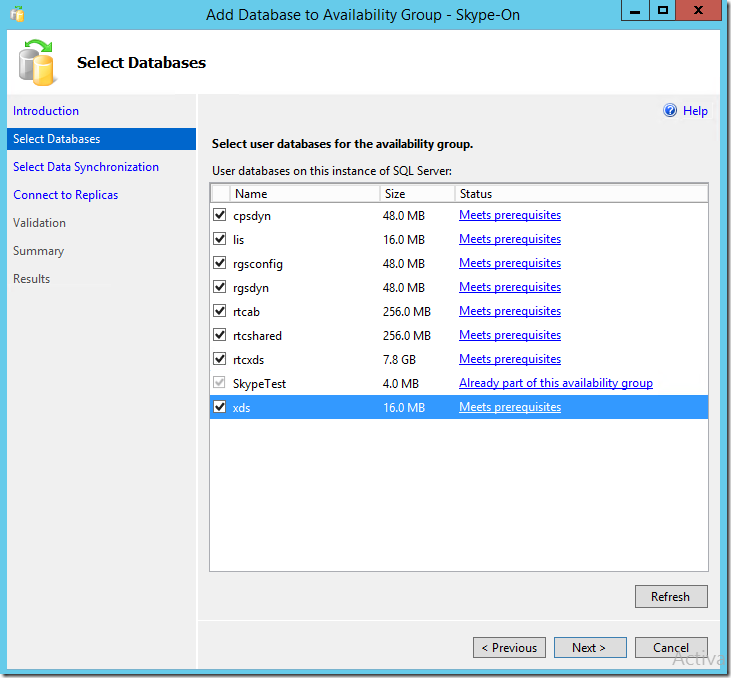Select the Select Databases wizard page
Image resolution: width=731 pixels, height=678 pixels.
pyautogui.click(x=101, y=139)
